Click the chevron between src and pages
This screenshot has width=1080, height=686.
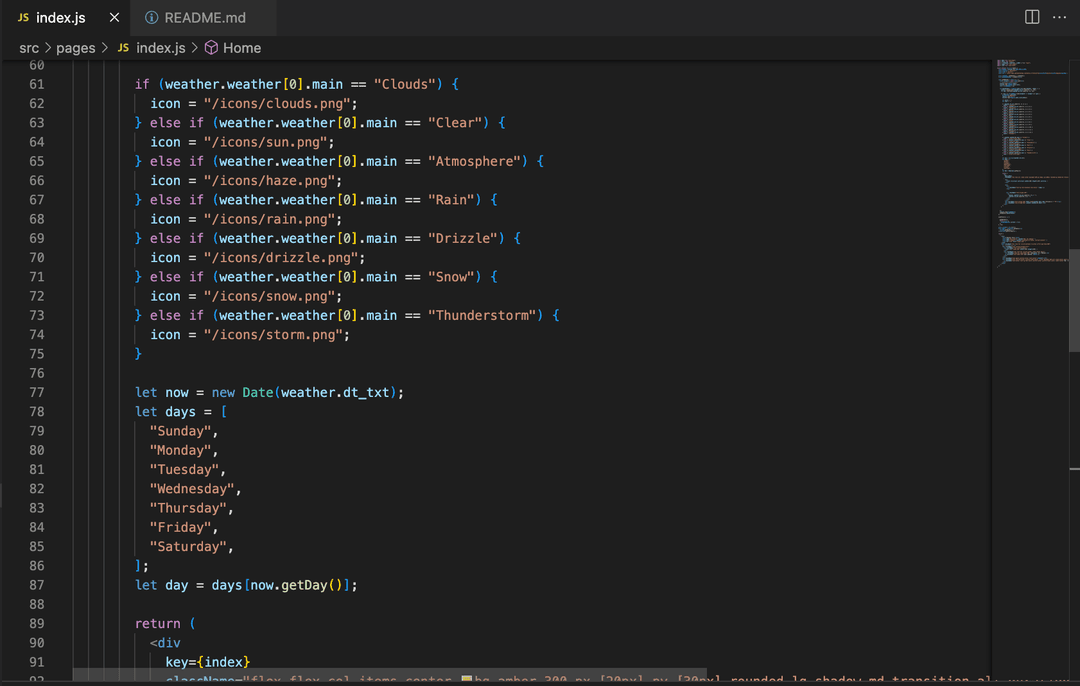pyautogui.click(x=47, y=48)
